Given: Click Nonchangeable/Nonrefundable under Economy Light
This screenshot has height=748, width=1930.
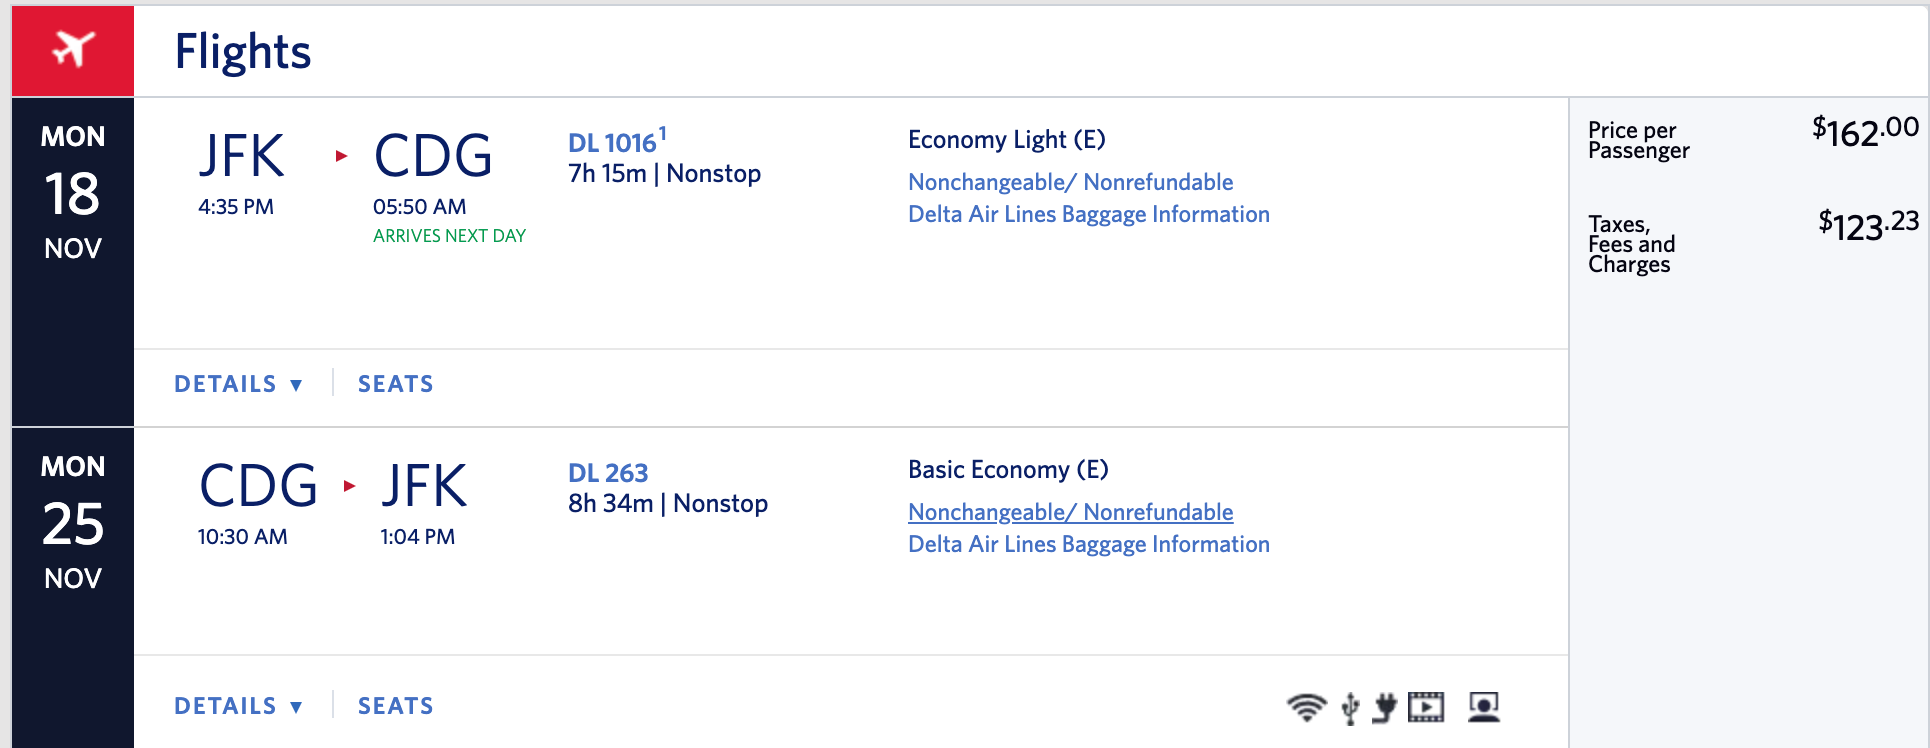Looking at the screenshot, I should [1070, 182].
